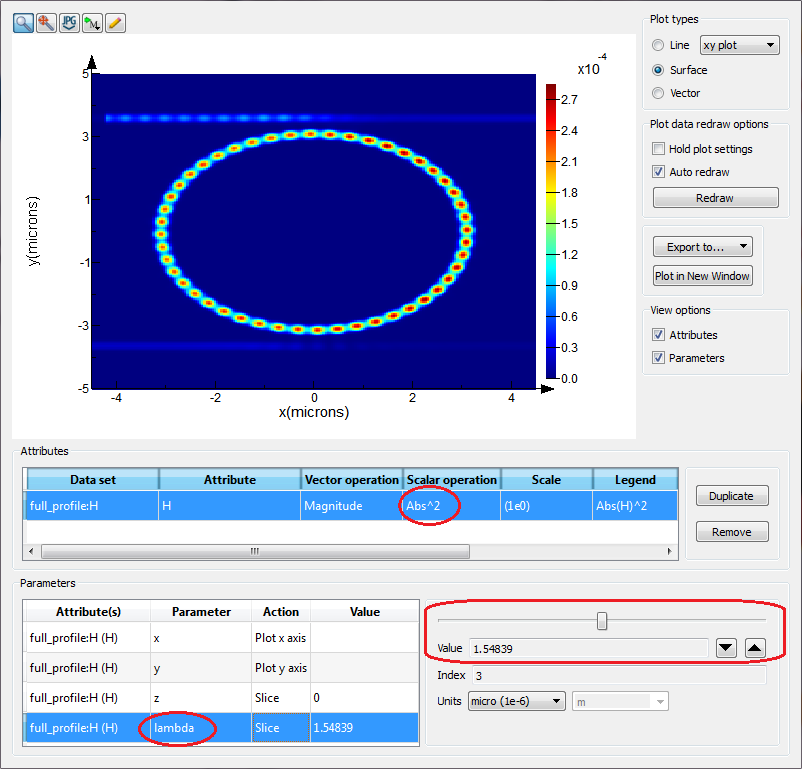This screenshot has height=769, width=802.
Task: Click the Parameter column header
Action: click(x=201, y=611)
